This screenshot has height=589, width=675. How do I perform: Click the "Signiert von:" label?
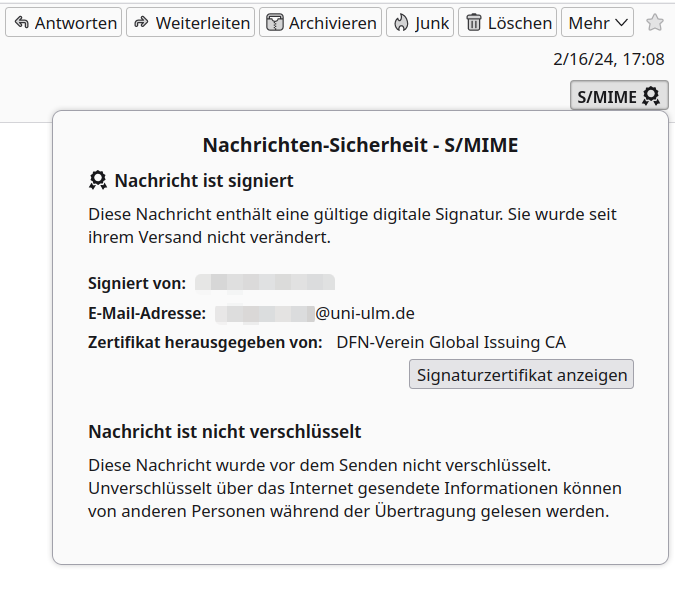(x=137, y=283)
